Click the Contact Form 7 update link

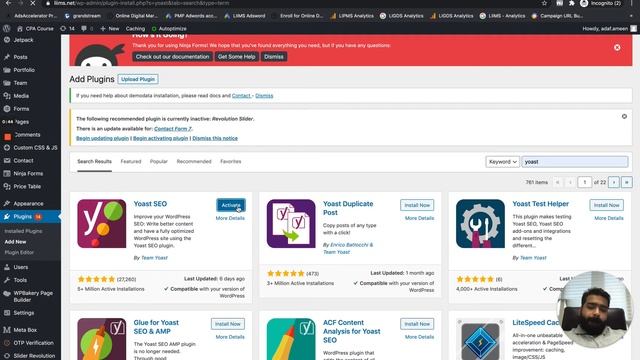tap(173, 129)
